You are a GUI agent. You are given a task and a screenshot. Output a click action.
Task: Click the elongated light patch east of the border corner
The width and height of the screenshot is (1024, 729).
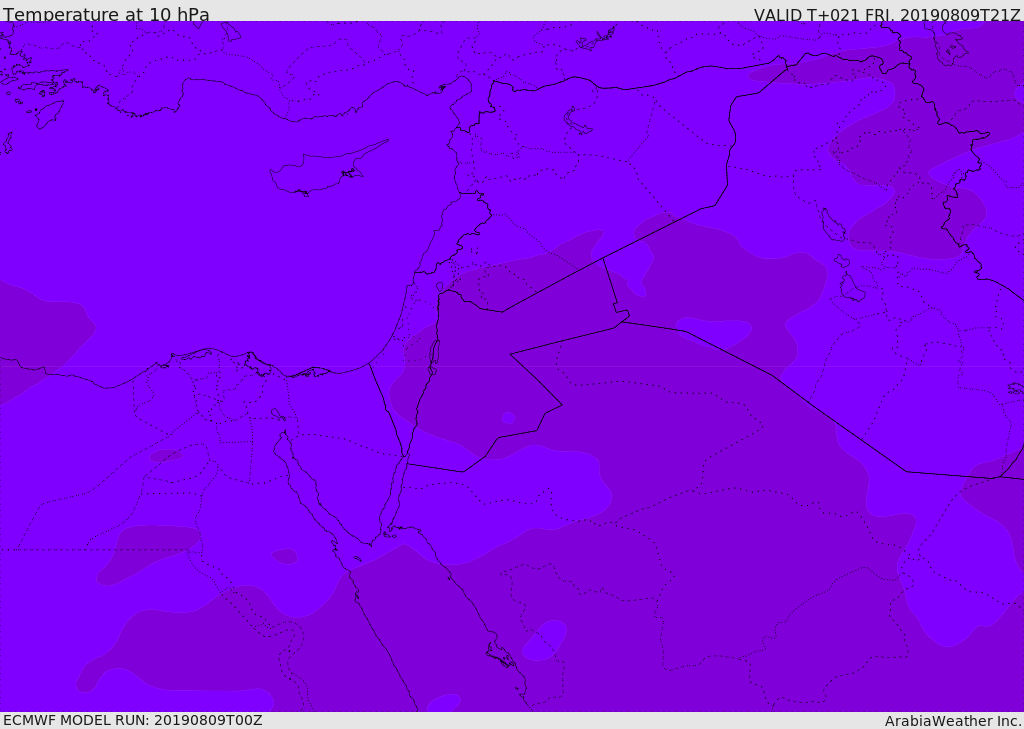pyautogui.click(x=715, y=329)
